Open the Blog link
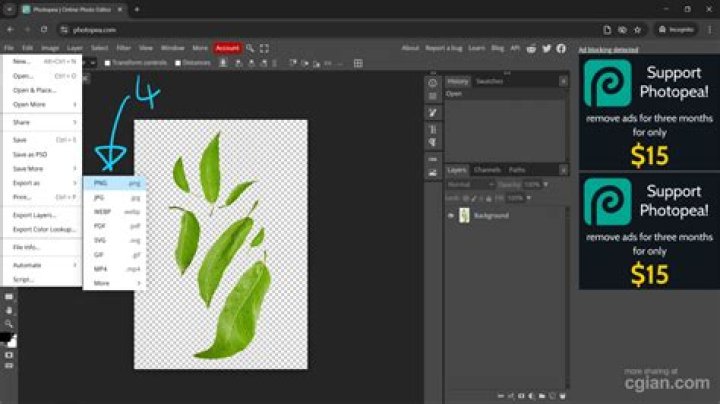 pyautogui.click(x=497, y=48)
